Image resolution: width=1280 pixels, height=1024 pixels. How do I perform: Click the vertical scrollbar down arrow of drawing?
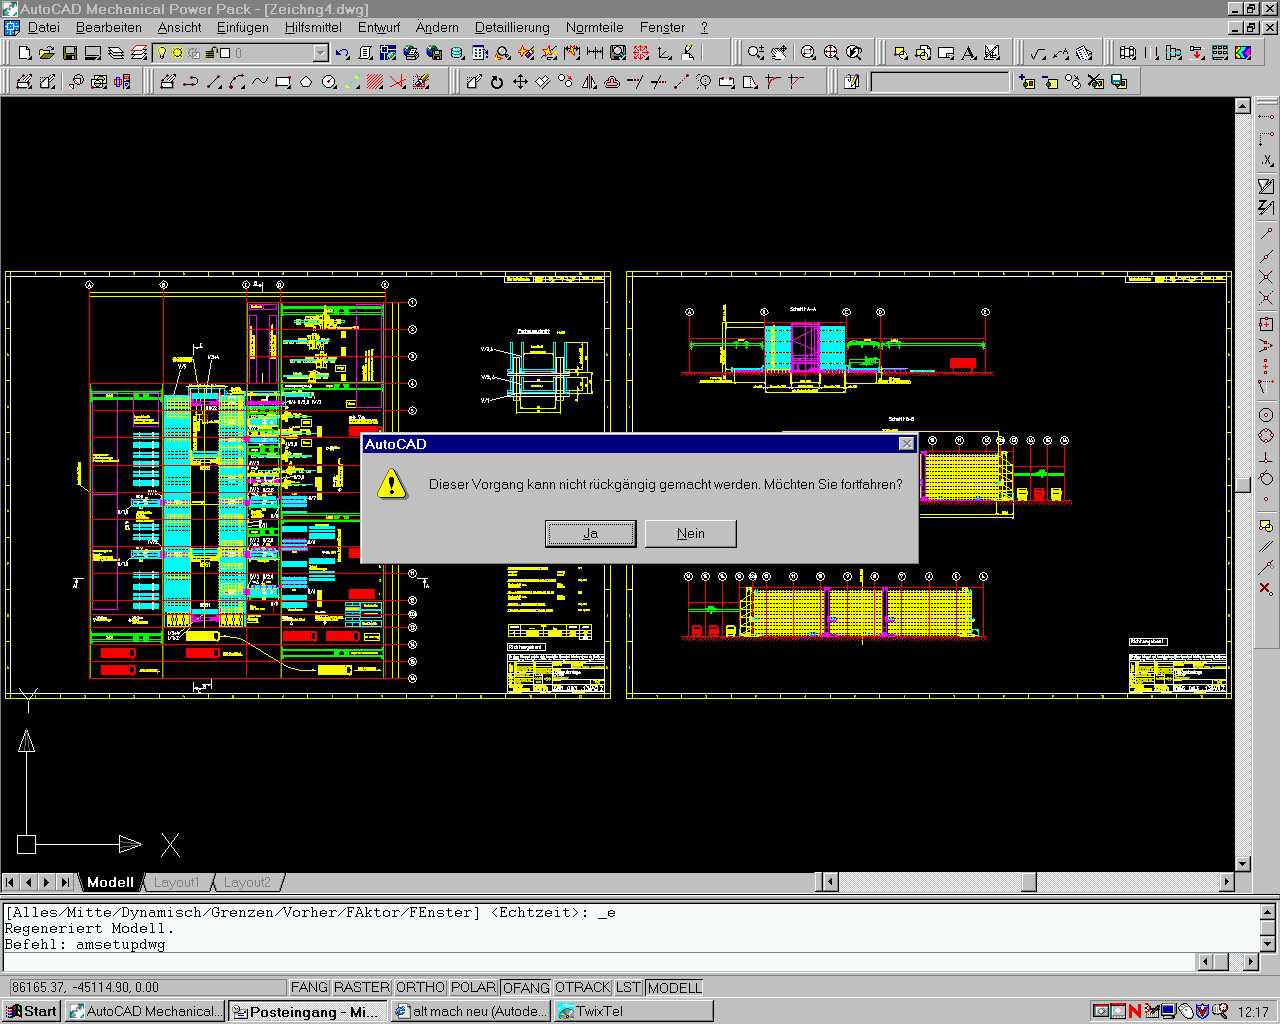click(x=1243, y=864)
